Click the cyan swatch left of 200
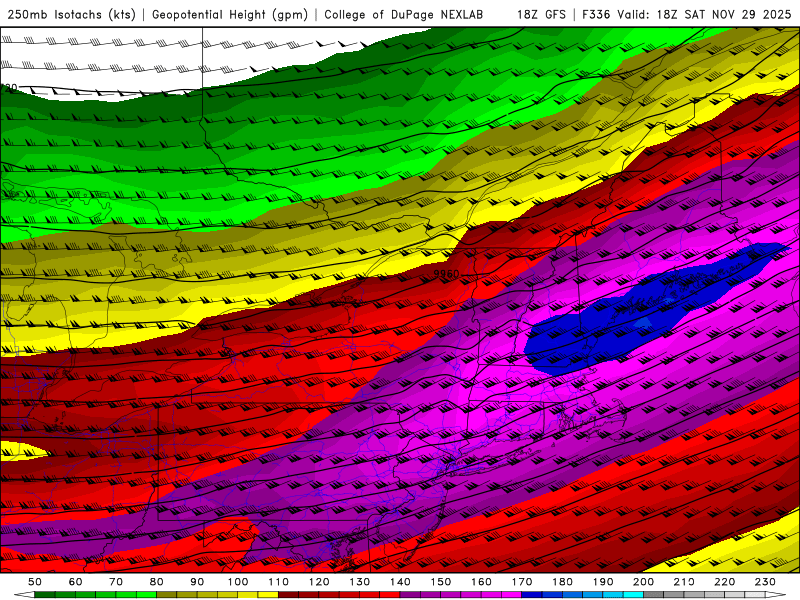This screenshot has width=800, height=600. tap(633, 595)
